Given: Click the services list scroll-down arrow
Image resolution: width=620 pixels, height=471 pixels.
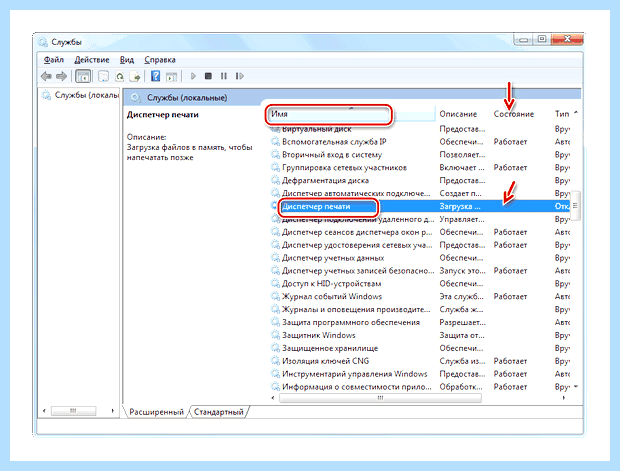Looking at the screenshot, I should [576, 386].
